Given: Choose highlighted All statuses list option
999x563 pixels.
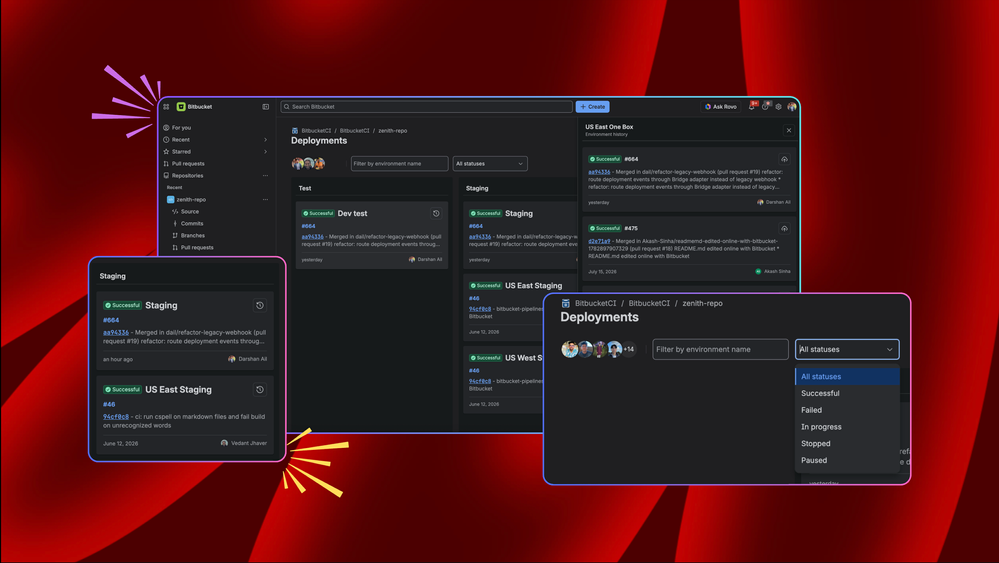Looking at the screenshot, I should pyautogui.click(x=847, y=376).
